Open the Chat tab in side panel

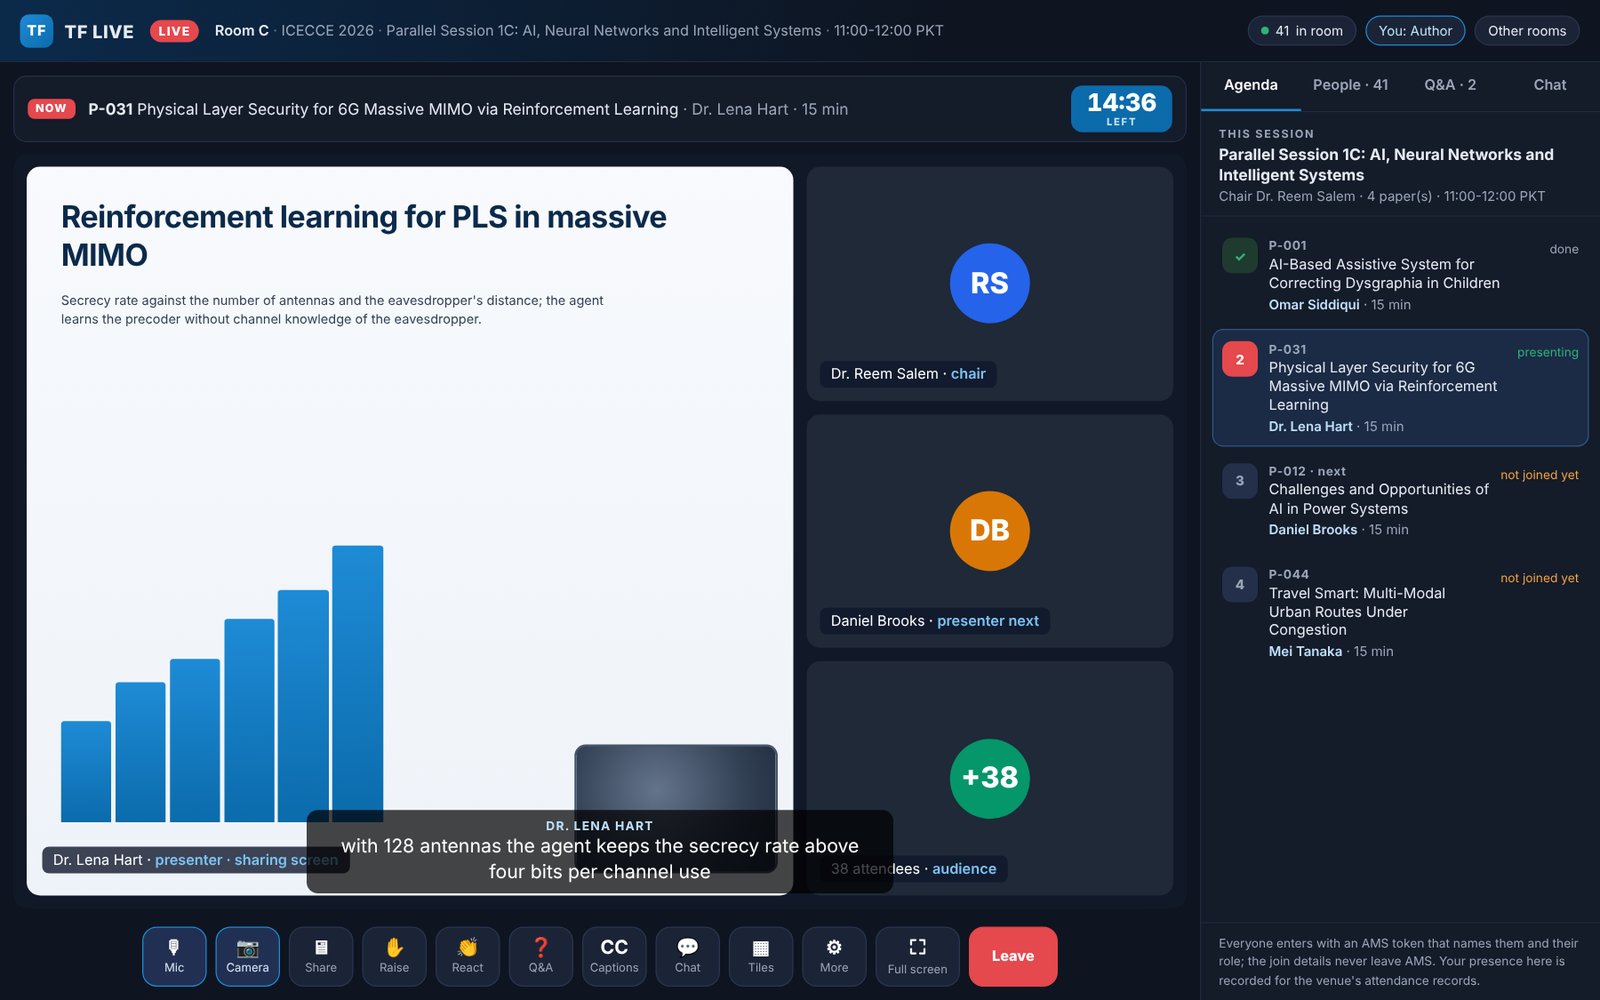coord(1550,85)
